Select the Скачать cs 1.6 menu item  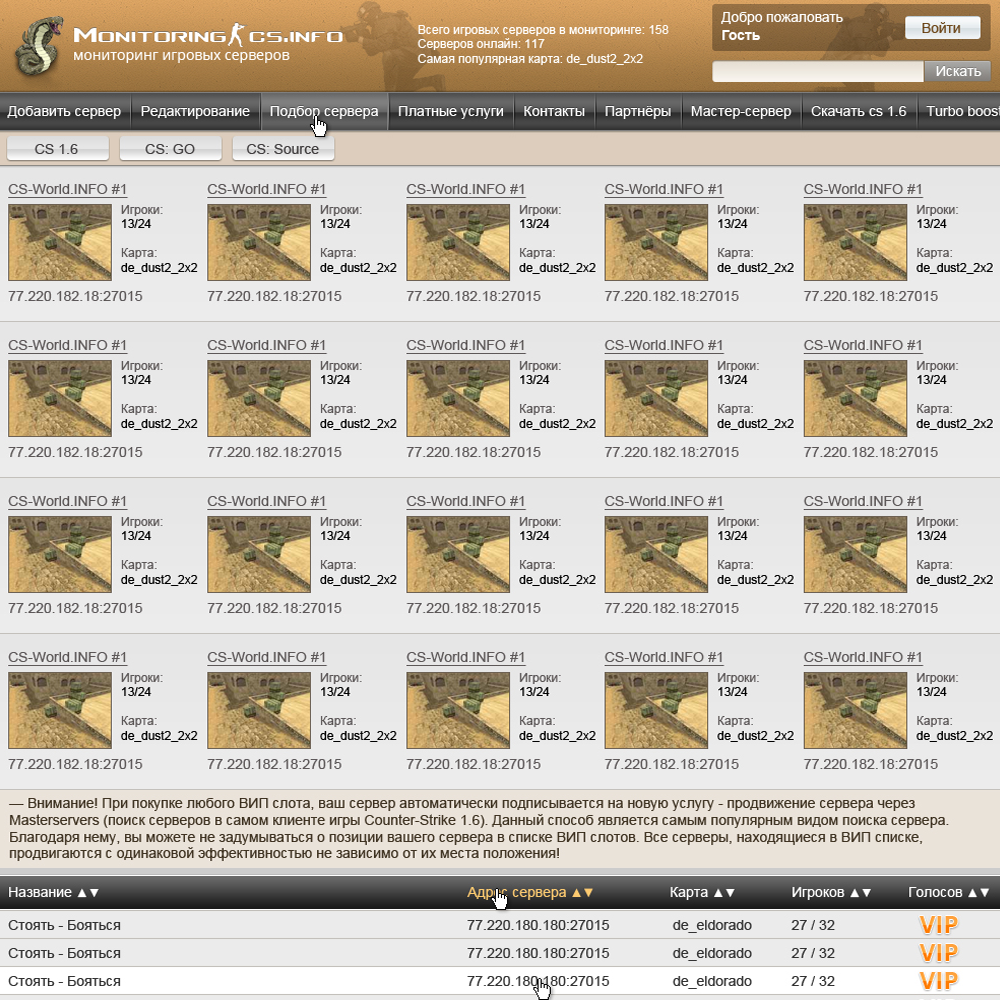tap(858, 111)
